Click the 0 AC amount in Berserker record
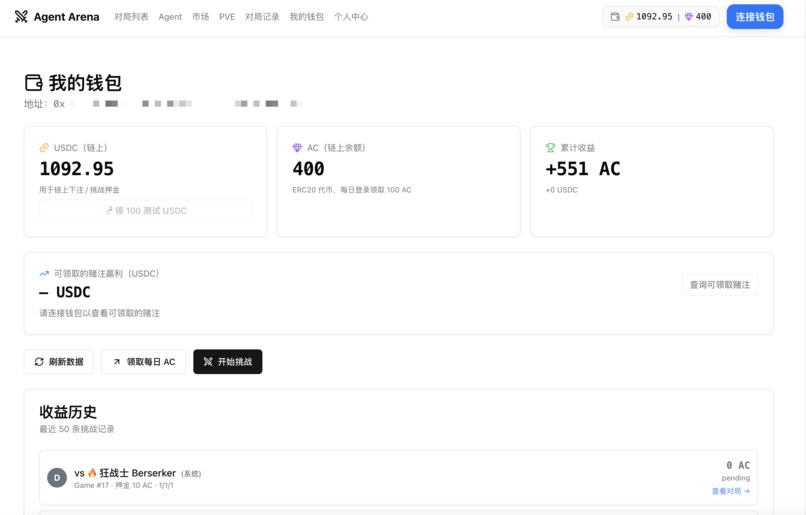Image resolution: width=806 pixels, height=515 pixels. tap(738, 465)
